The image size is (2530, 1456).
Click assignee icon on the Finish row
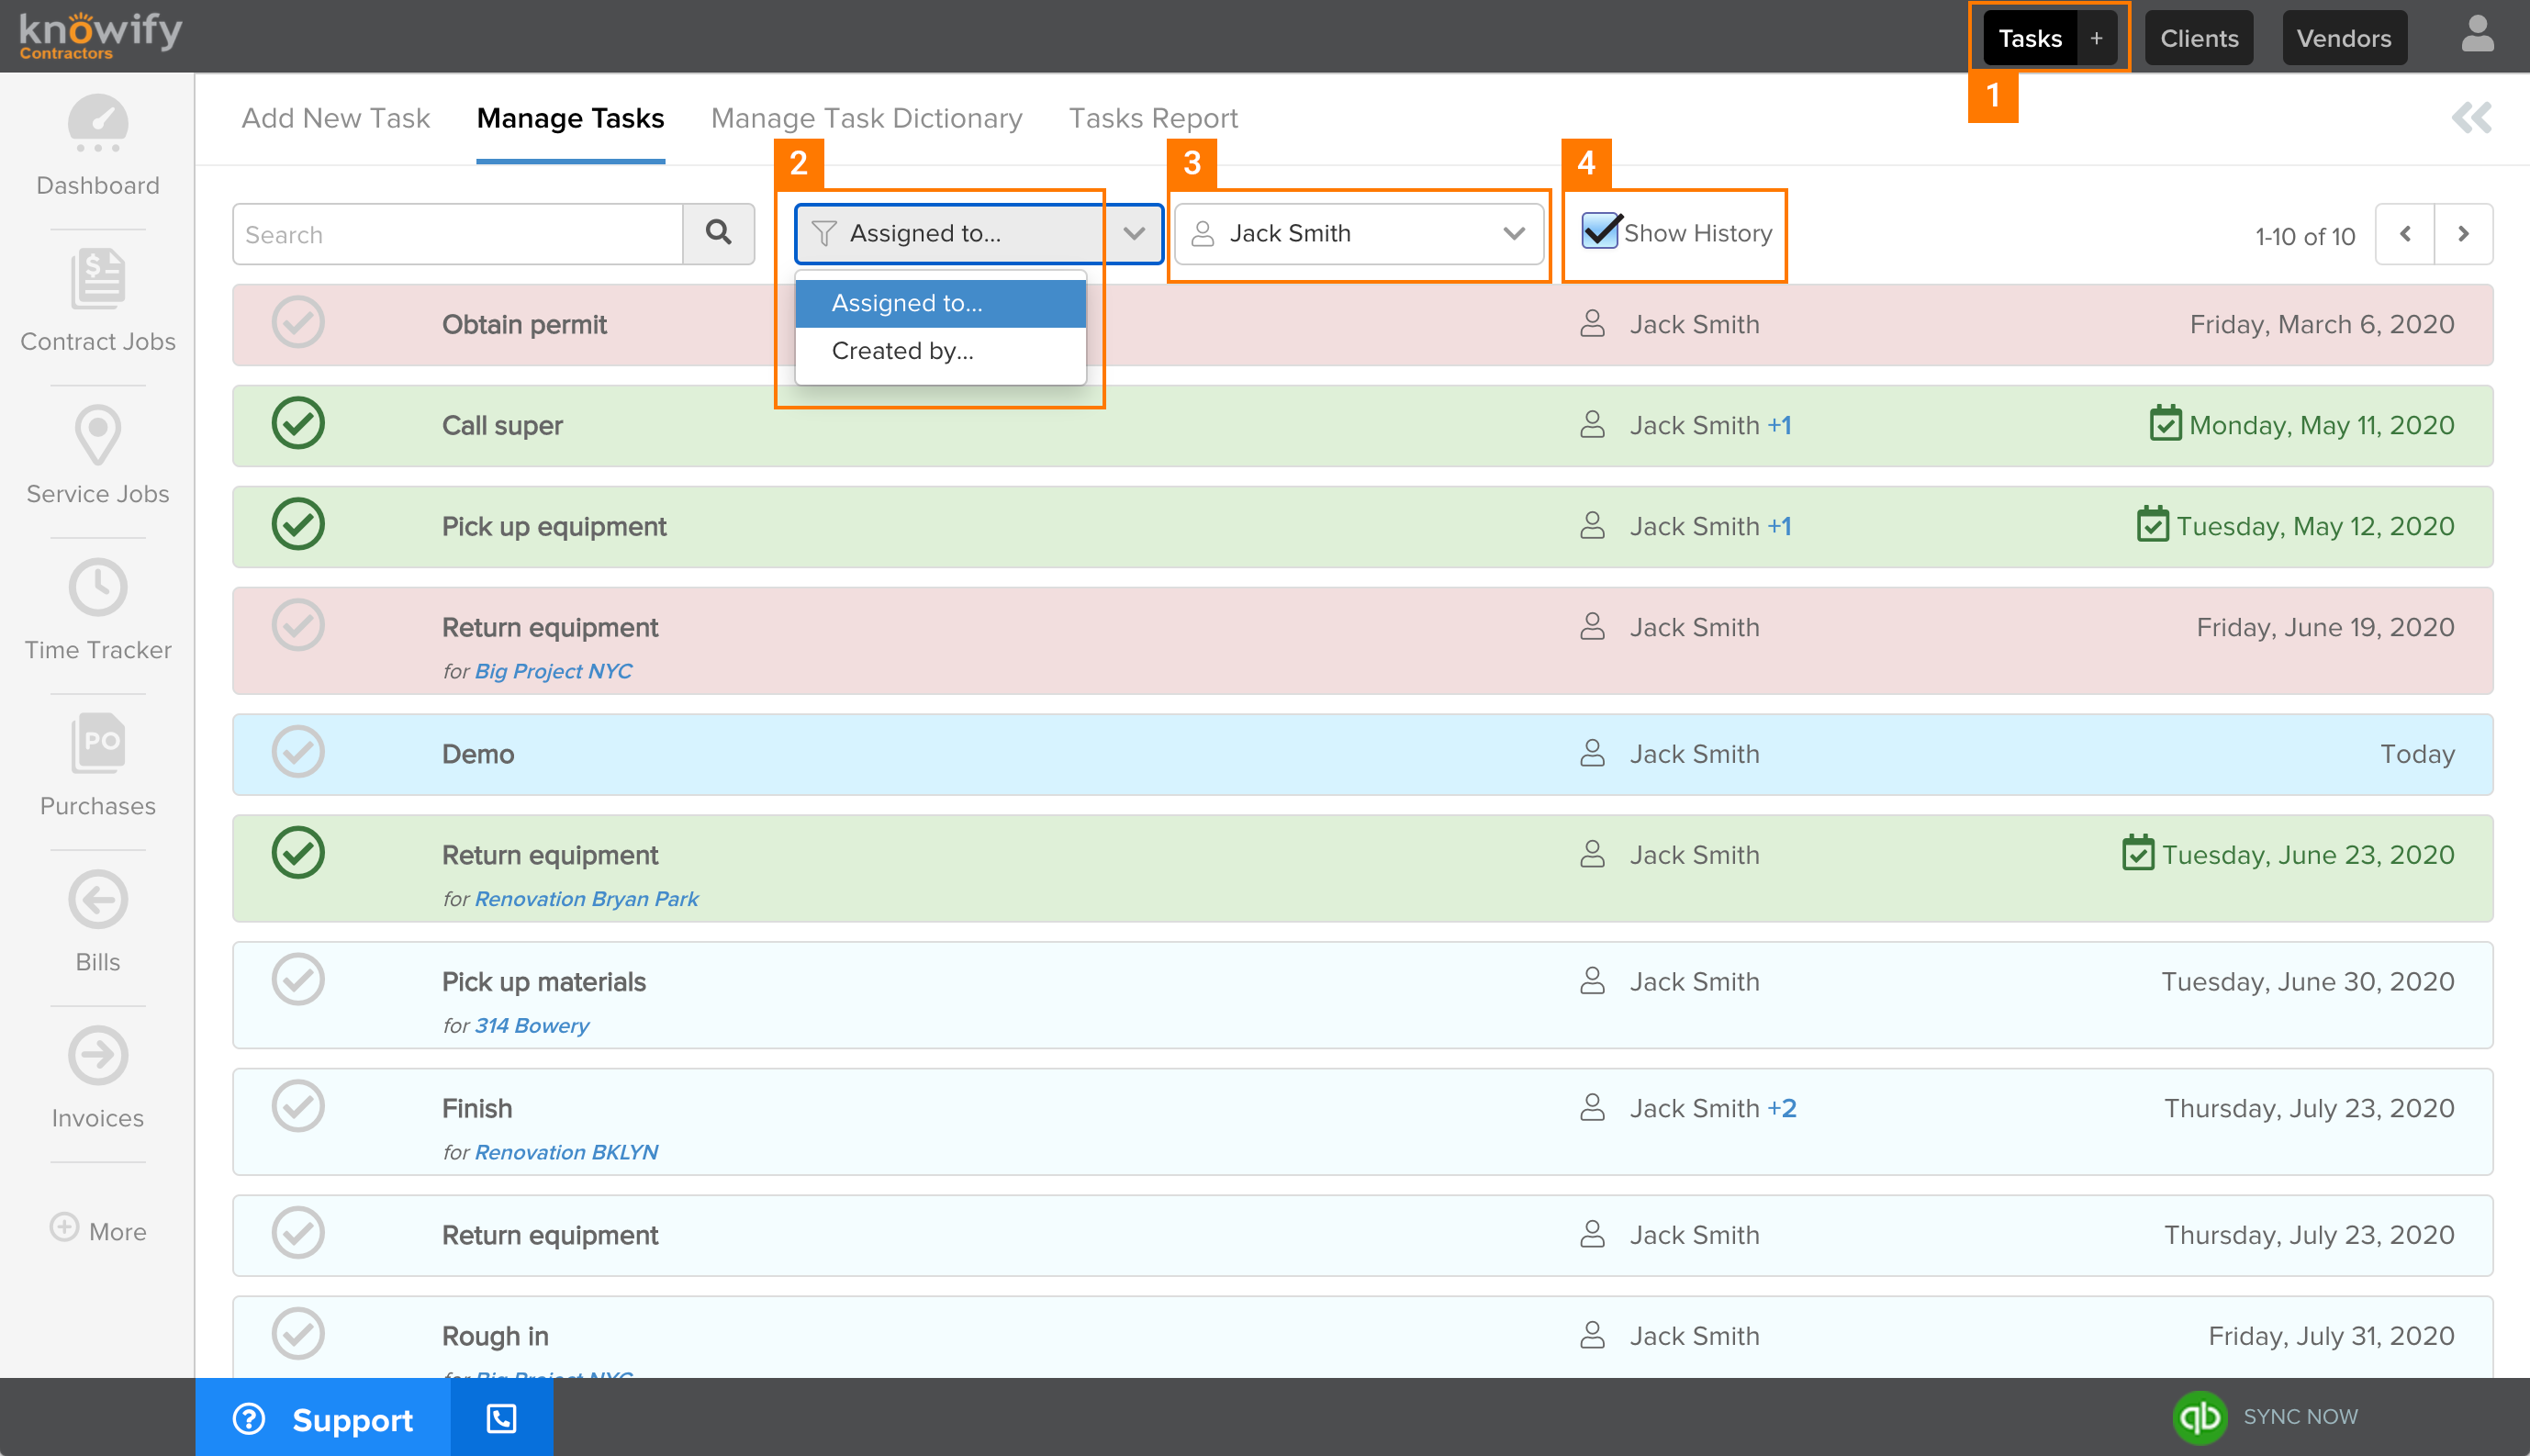tap(1592, 1107)
